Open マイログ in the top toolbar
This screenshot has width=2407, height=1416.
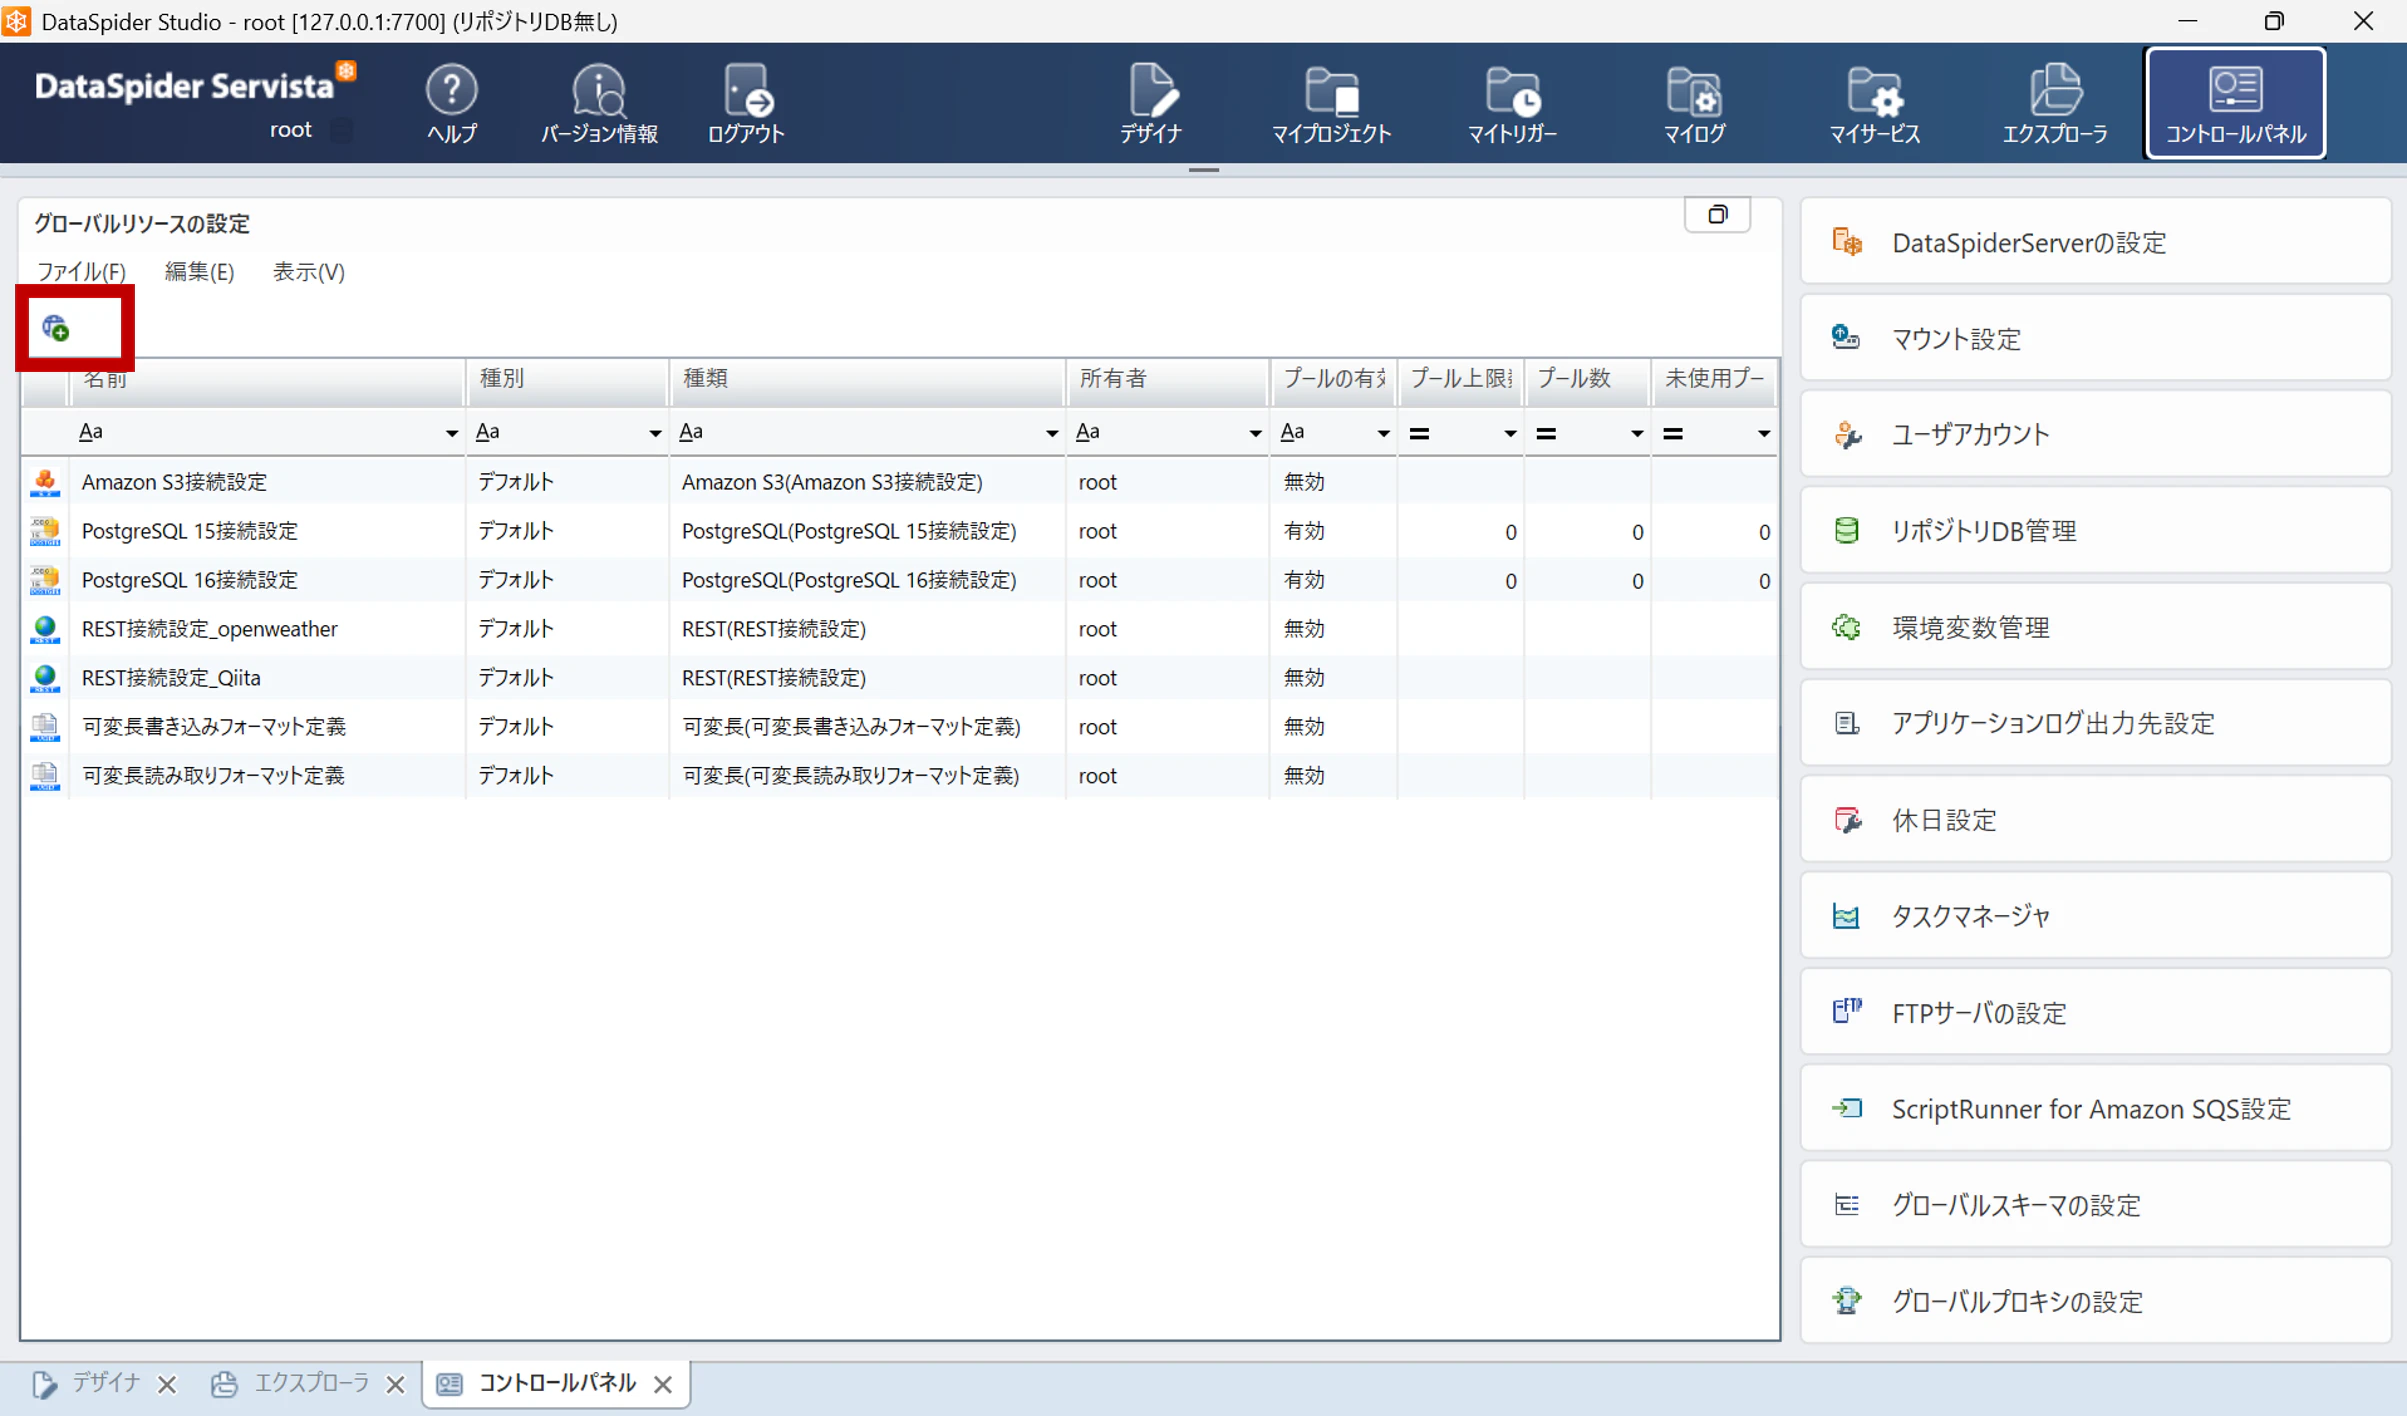1694,104
